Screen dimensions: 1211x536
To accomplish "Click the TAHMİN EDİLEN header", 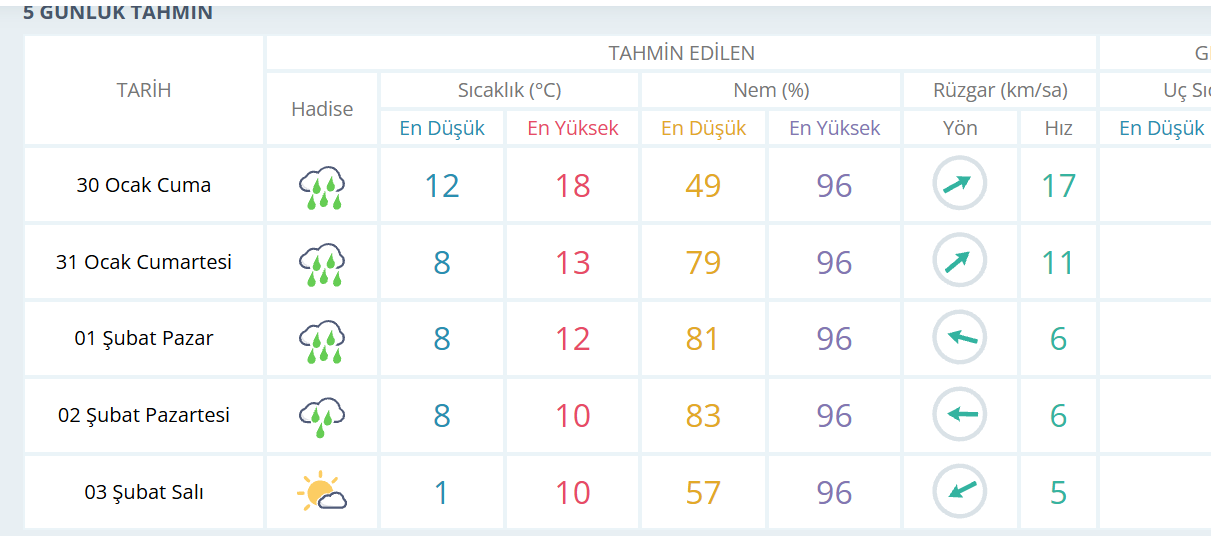I will click(x=682, y=53).
